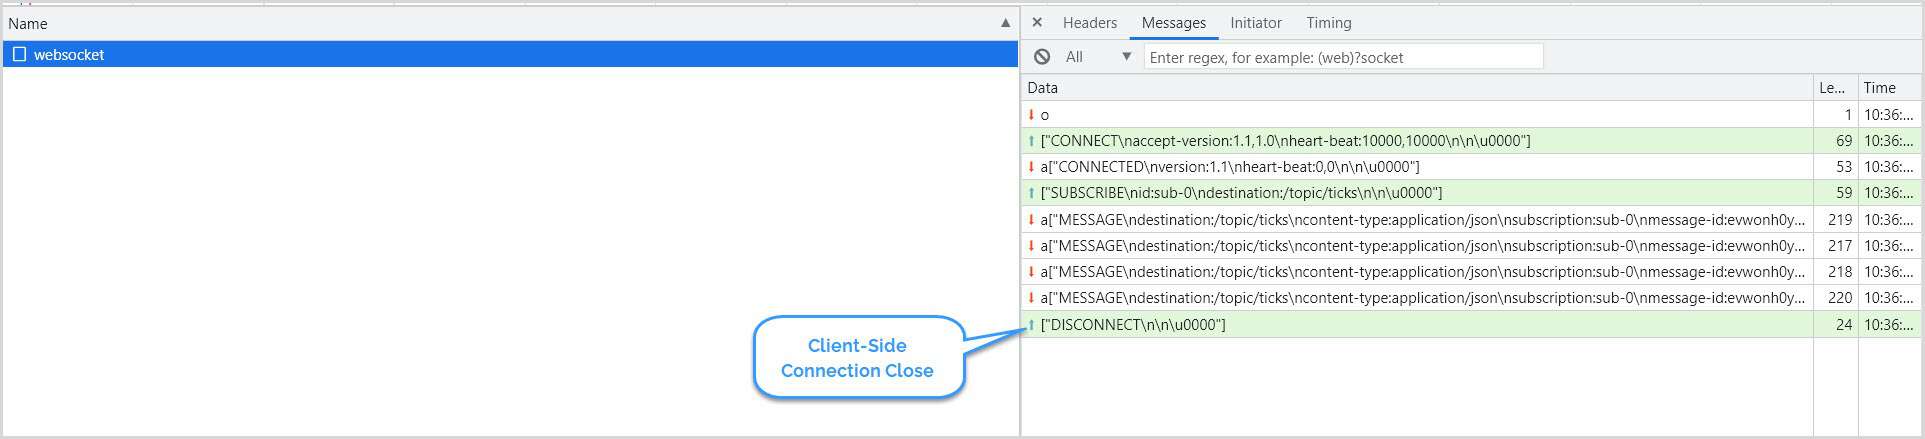The width and height of the screenshot is (1925, 439).
Task: Click the Name column header
Action: pyautogui.click(x=400, y=23)
